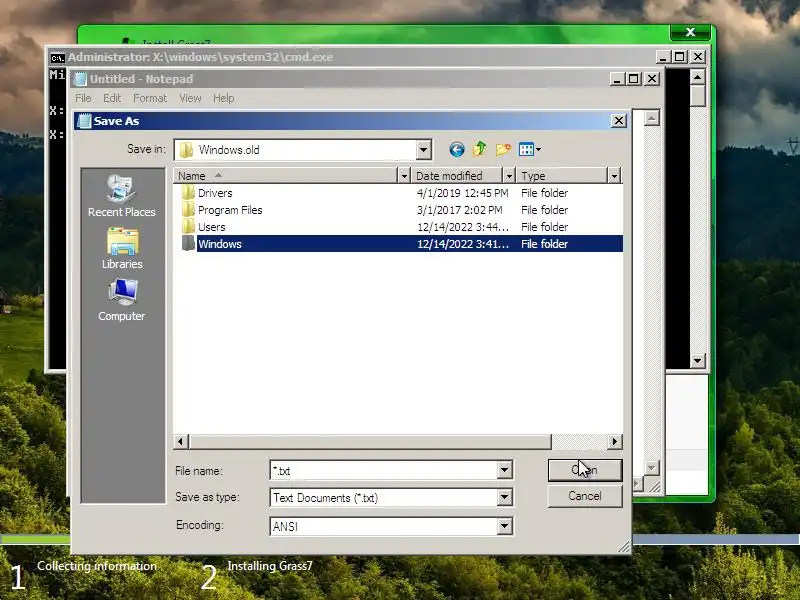Open Computer in the sidebar

121,301
